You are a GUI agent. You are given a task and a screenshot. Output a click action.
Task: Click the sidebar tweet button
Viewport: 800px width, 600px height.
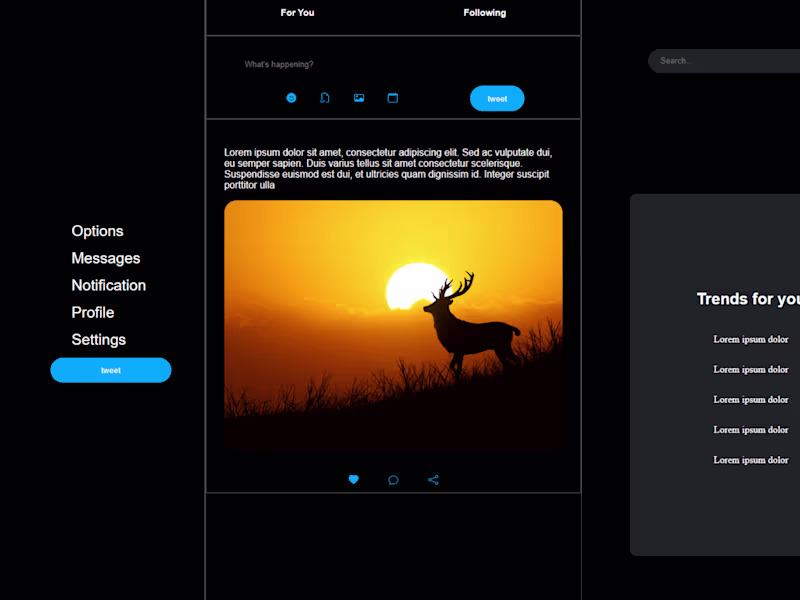coord(111,370)
